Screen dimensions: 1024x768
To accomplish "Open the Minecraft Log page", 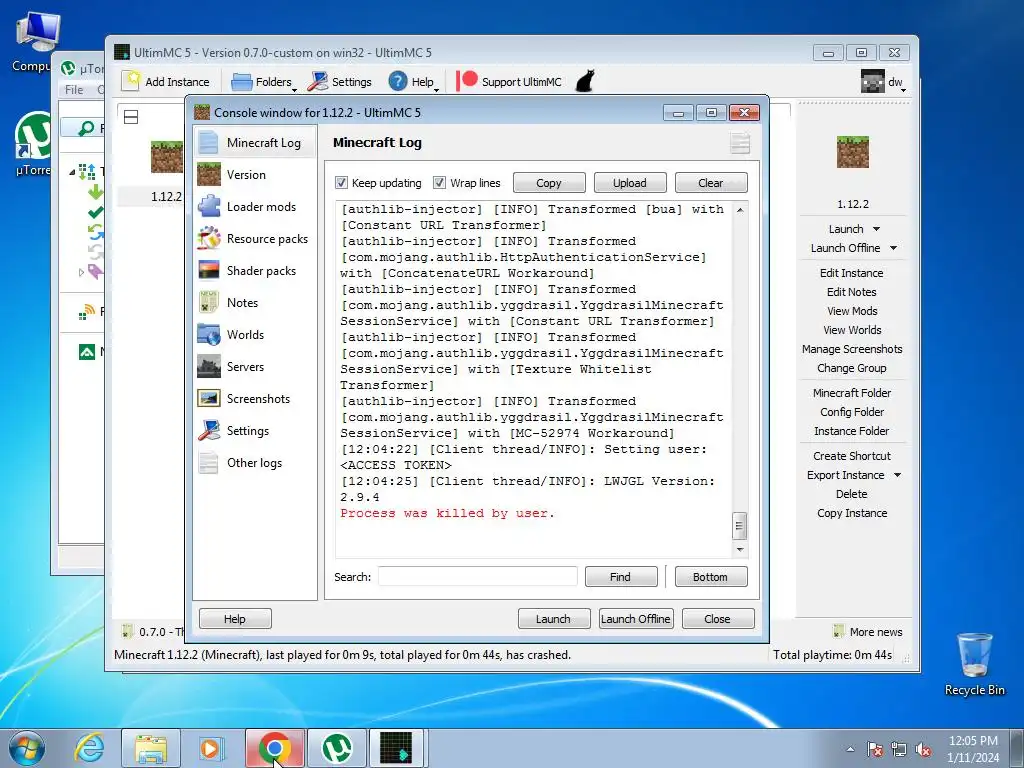I will pyautogui.click(x=255, y=142).
